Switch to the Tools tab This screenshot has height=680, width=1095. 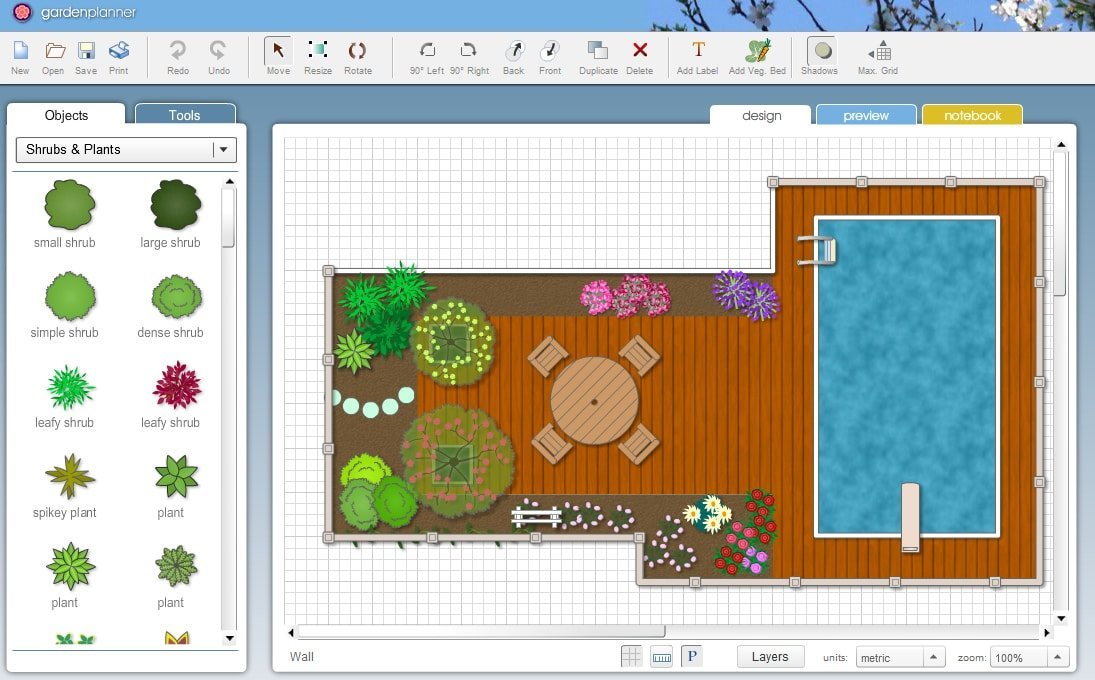pyautogui.click(x=184, y=115)
